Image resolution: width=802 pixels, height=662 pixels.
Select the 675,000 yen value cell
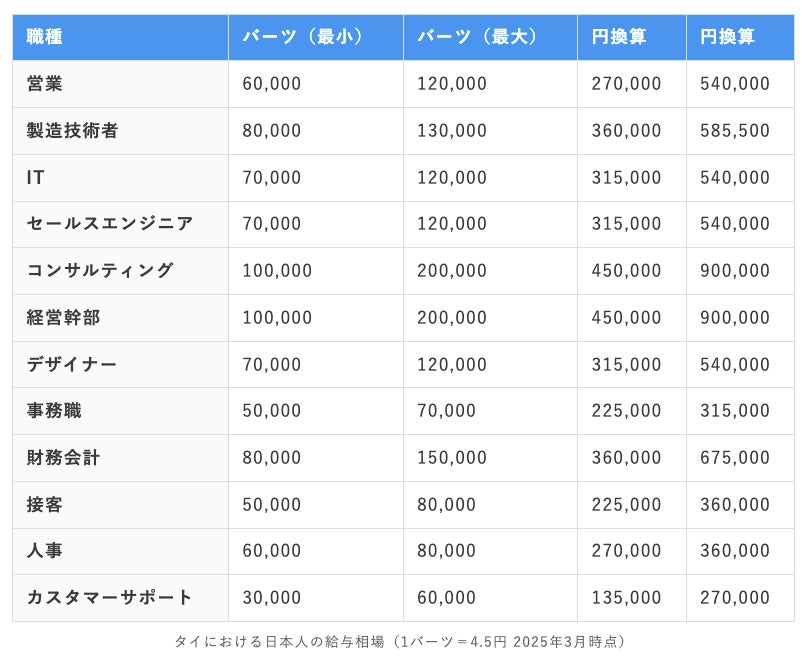click(x=735, y=458)
